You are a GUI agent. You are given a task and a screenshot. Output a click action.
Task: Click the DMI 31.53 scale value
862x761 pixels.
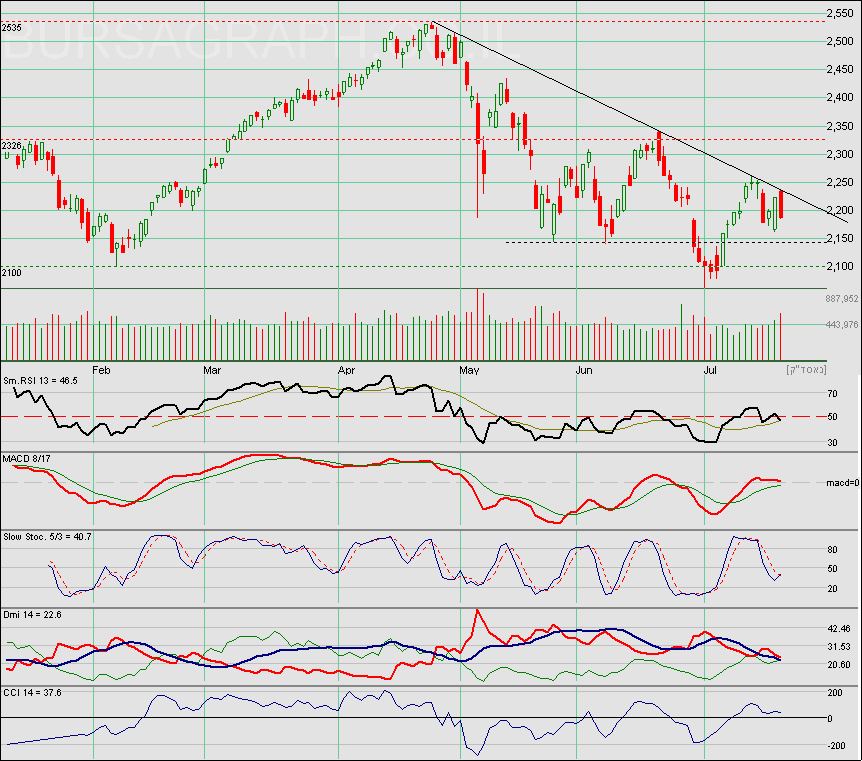pyautogui.click(x=838, y=647)
